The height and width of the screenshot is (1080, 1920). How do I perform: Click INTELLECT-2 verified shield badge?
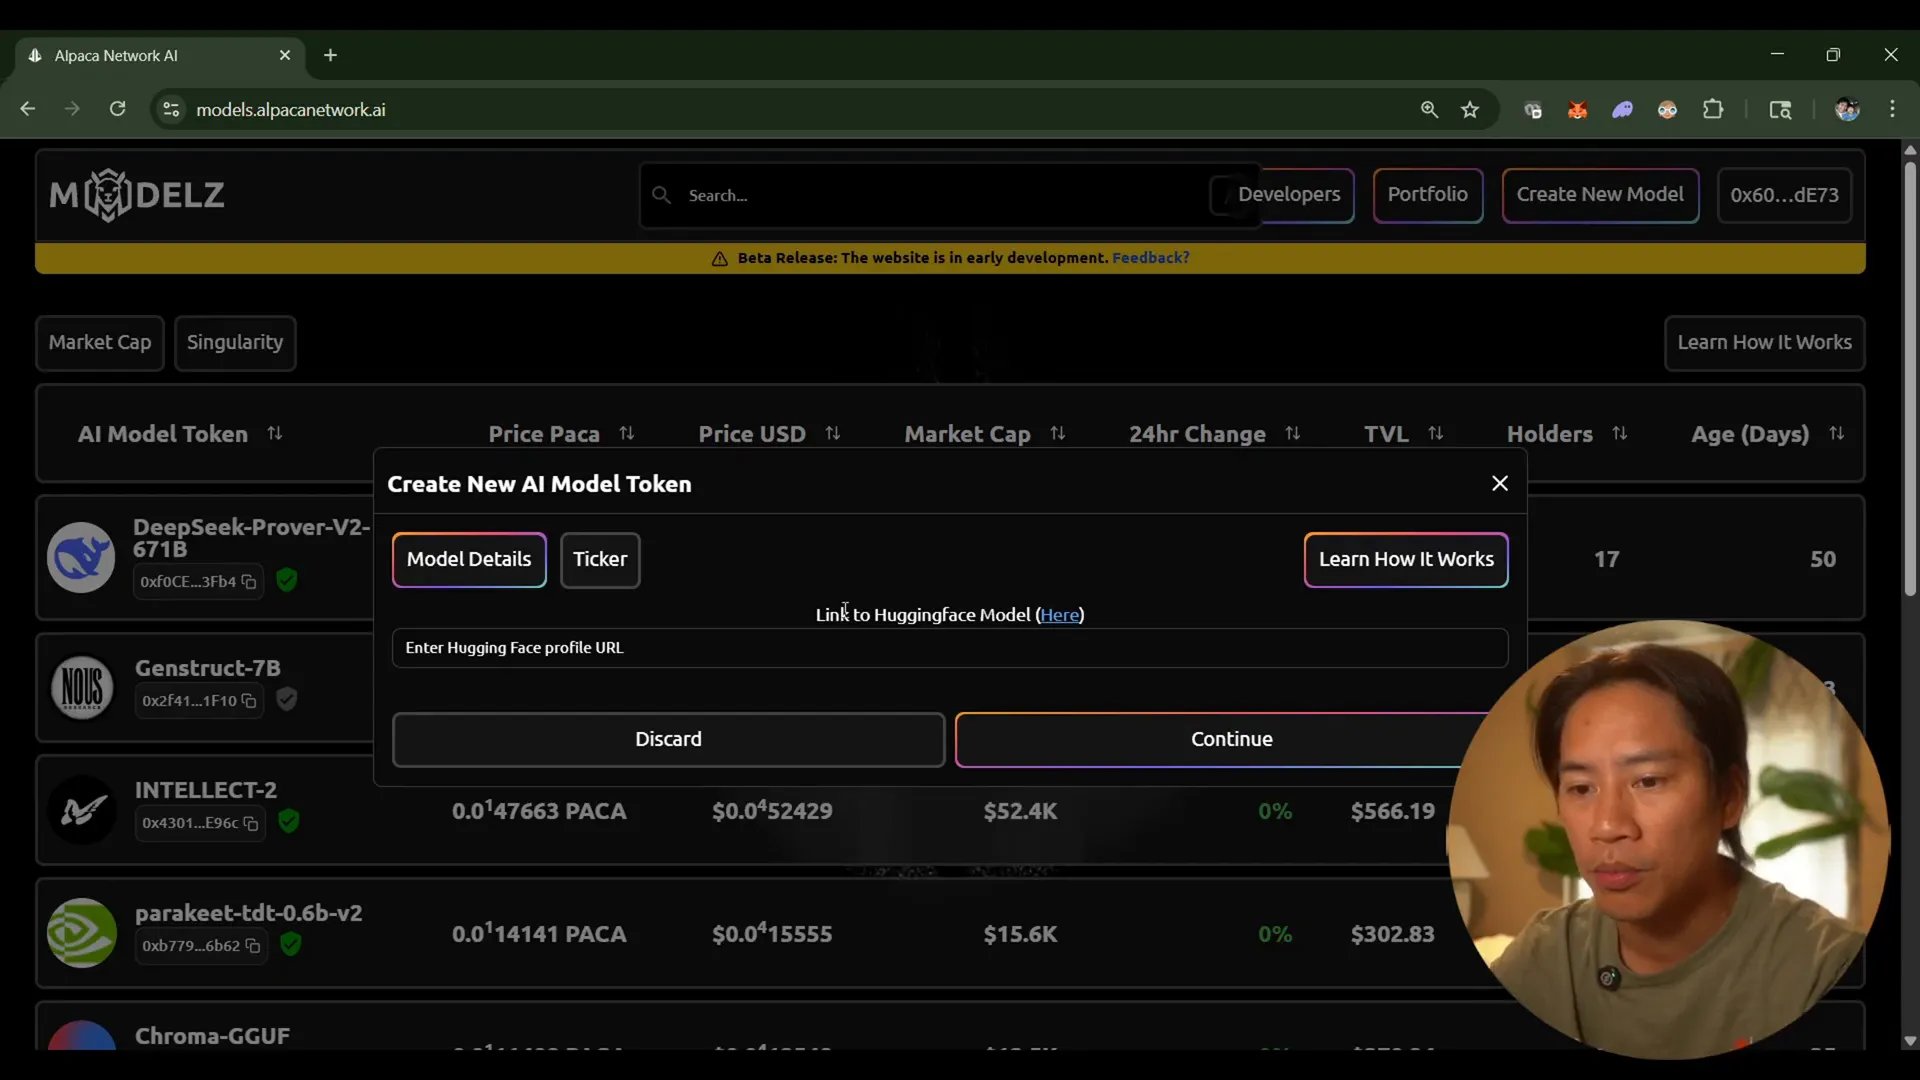[289, 822]
